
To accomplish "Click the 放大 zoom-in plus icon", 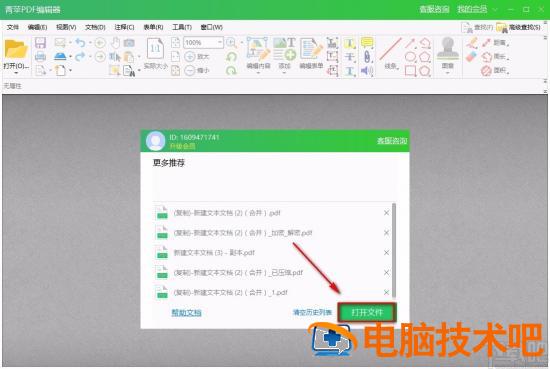I will [x=190, y=56].
